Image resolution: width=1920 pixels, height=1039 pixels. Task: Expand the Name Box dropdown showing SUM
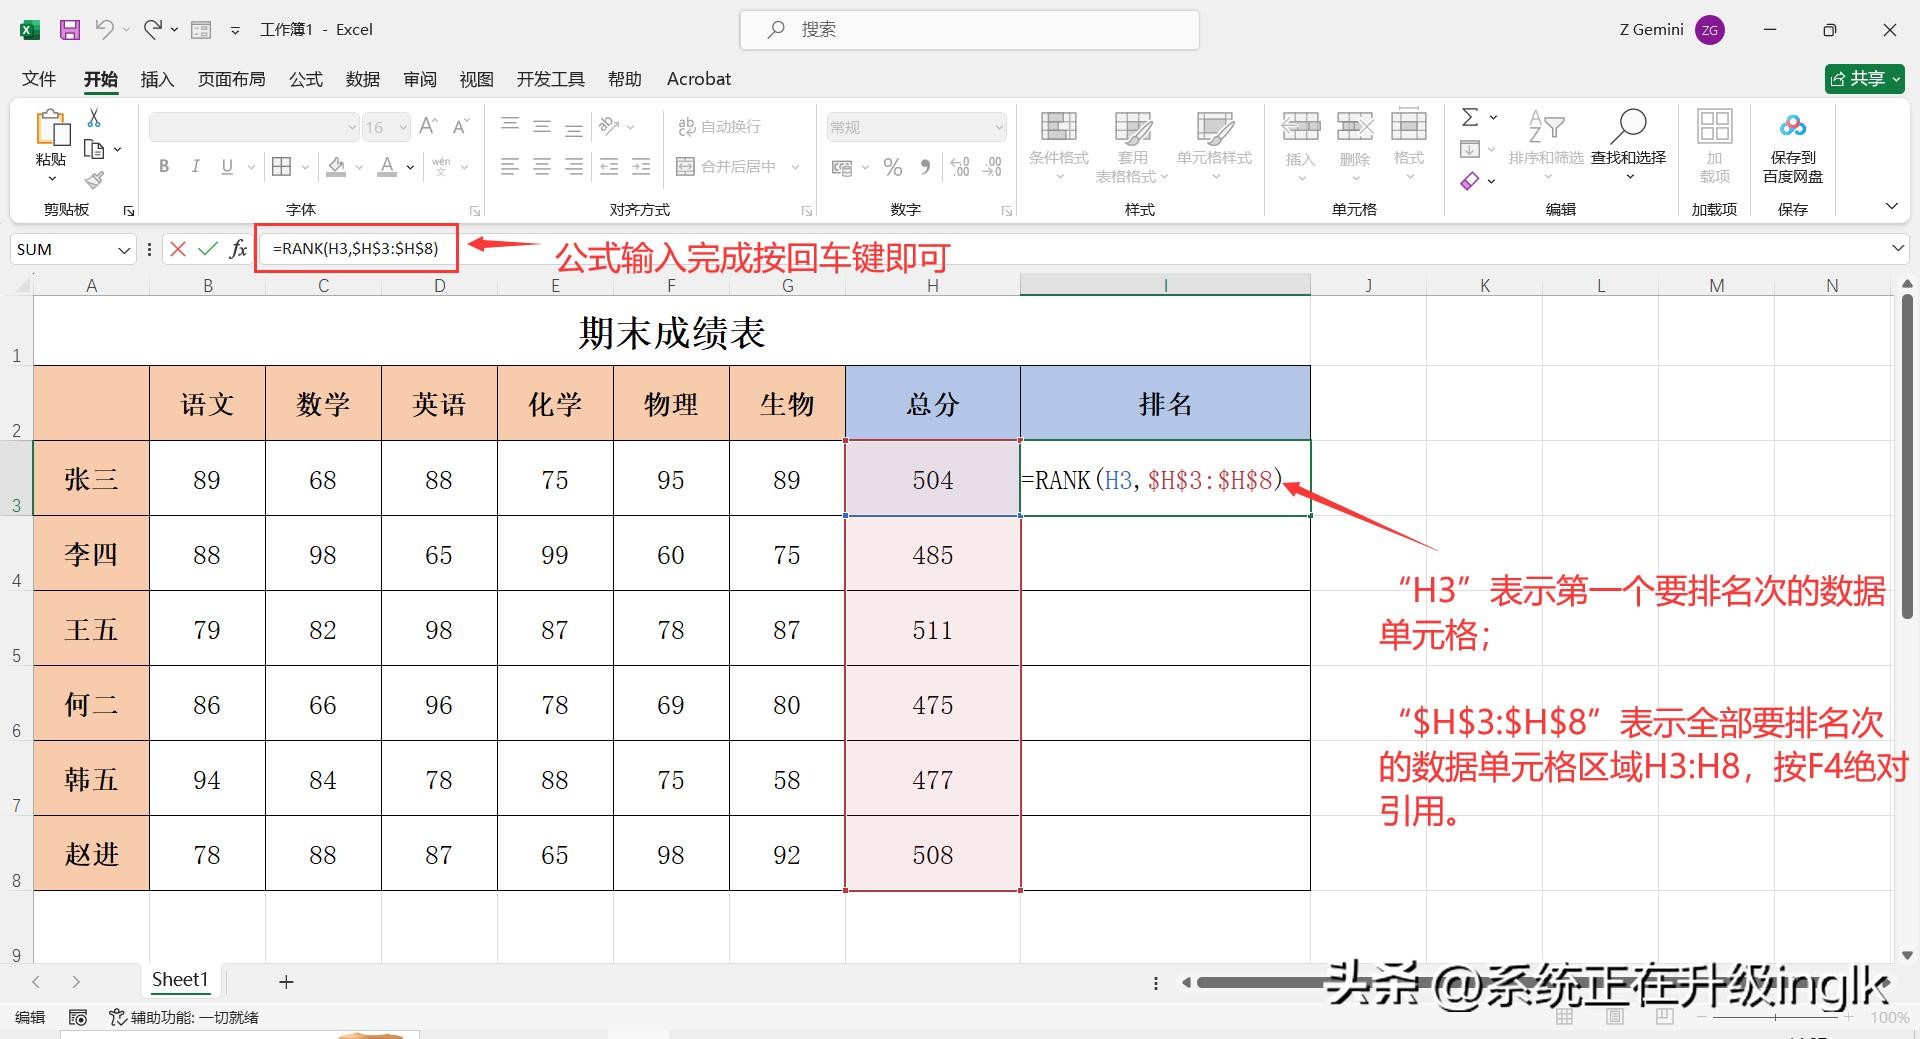124,250
